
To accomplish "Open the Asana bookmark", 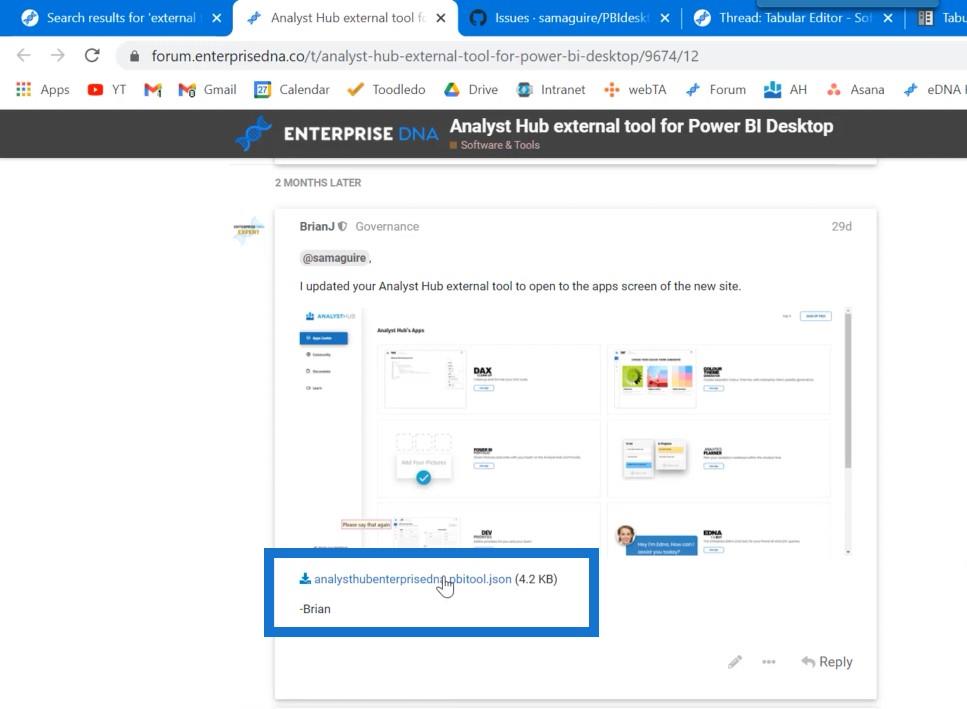I will [x=855, y=89].
